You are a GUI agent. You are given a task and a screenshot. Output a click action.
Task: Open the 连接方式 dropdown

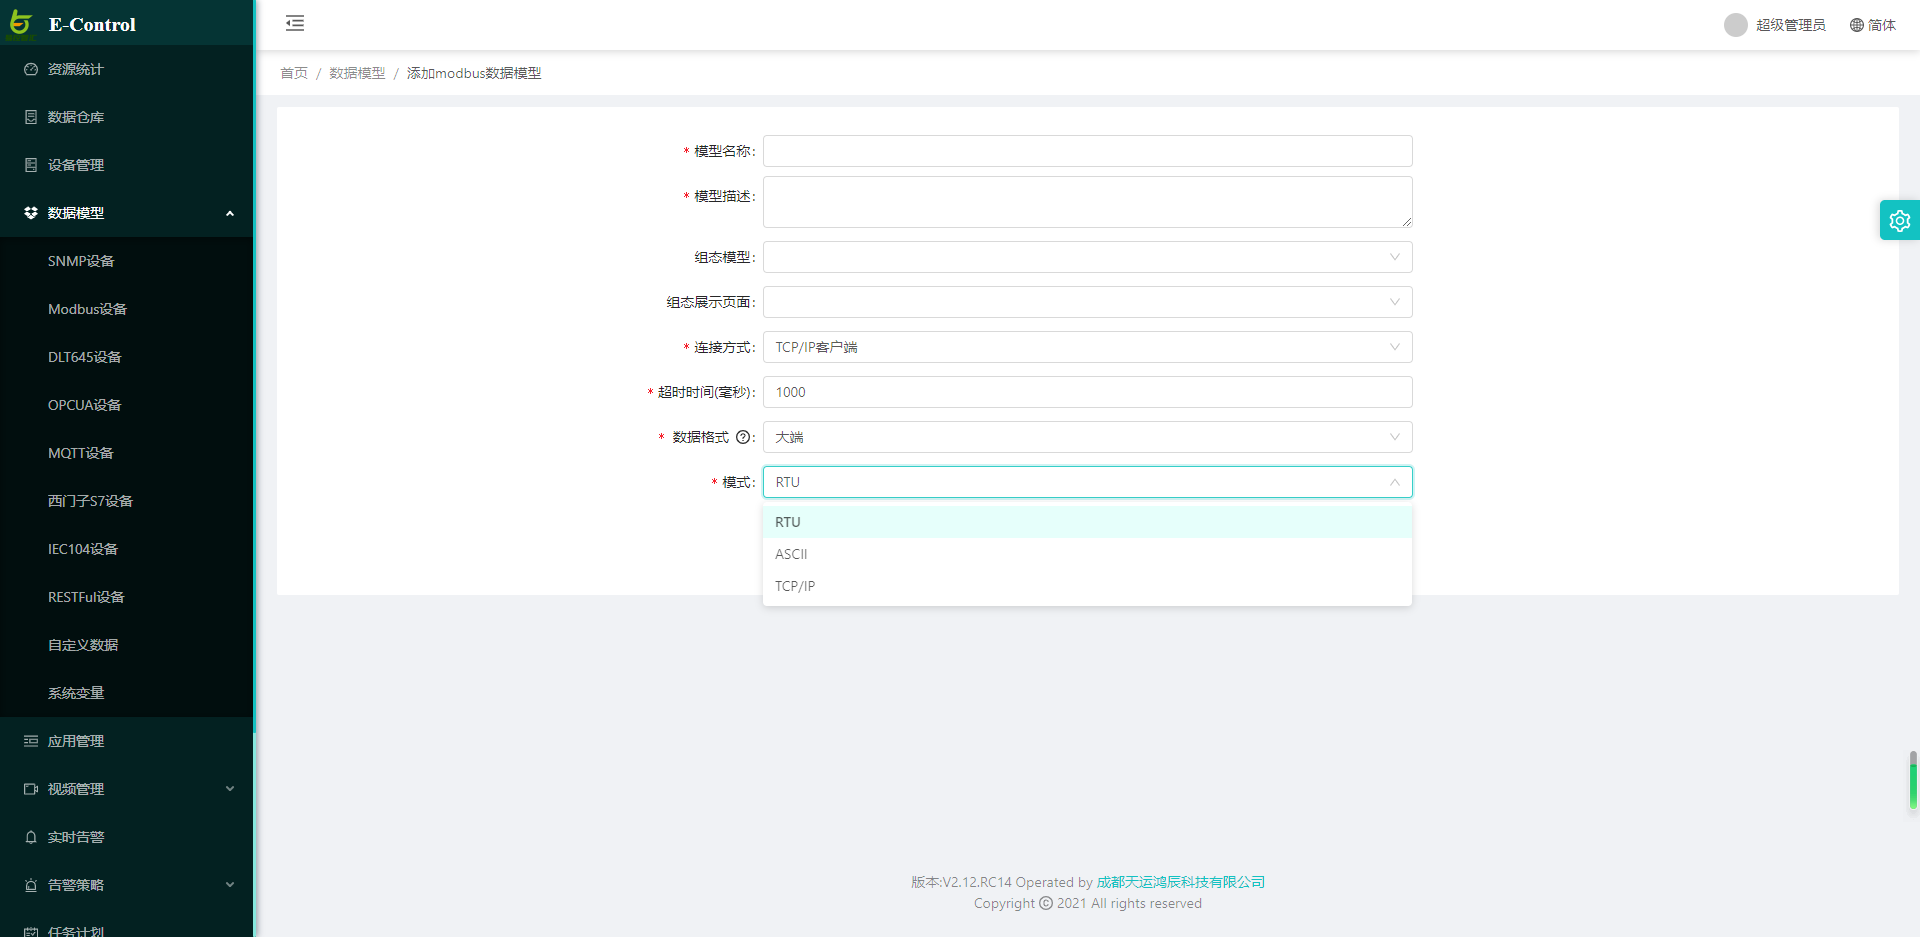coord(1088,347)
